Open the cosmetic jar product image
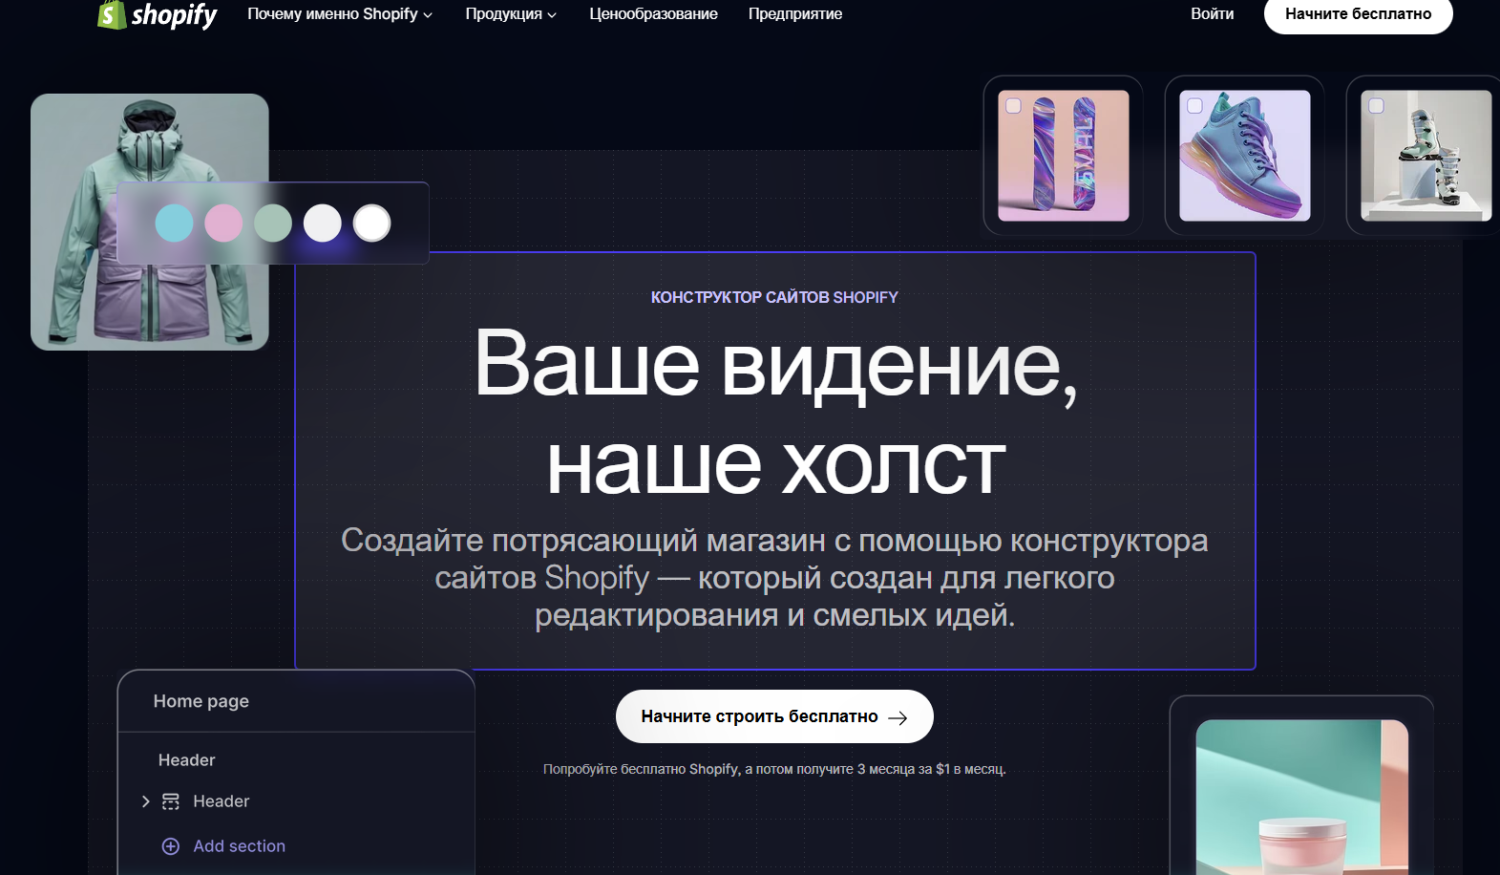This screenshot has height=875, width=1500. tap(1301, 800)
